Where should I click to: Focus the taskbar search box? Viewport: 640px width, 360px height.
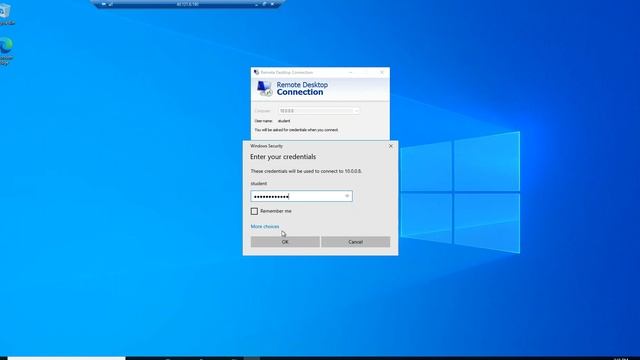pyautogui.click(x=67, y=358)
